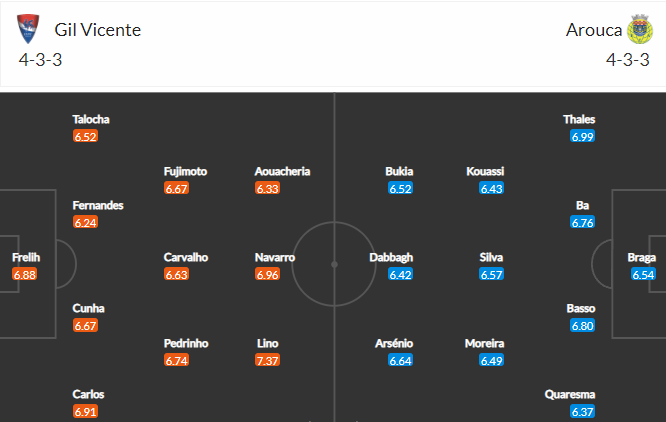Click Lino's 7.37 rating badge
666x422 pixels.
click(x=268, y=360)
